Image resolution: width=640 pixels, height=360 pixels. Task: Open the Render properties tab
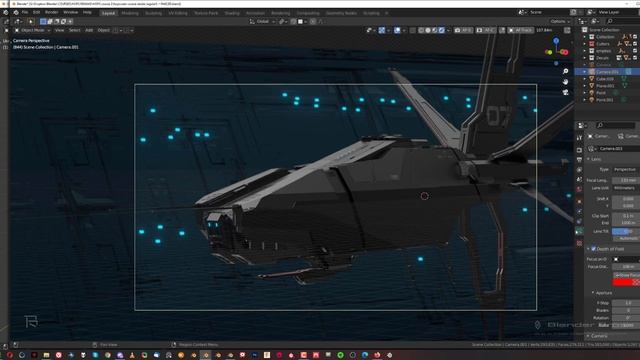[x=579, y=150]
